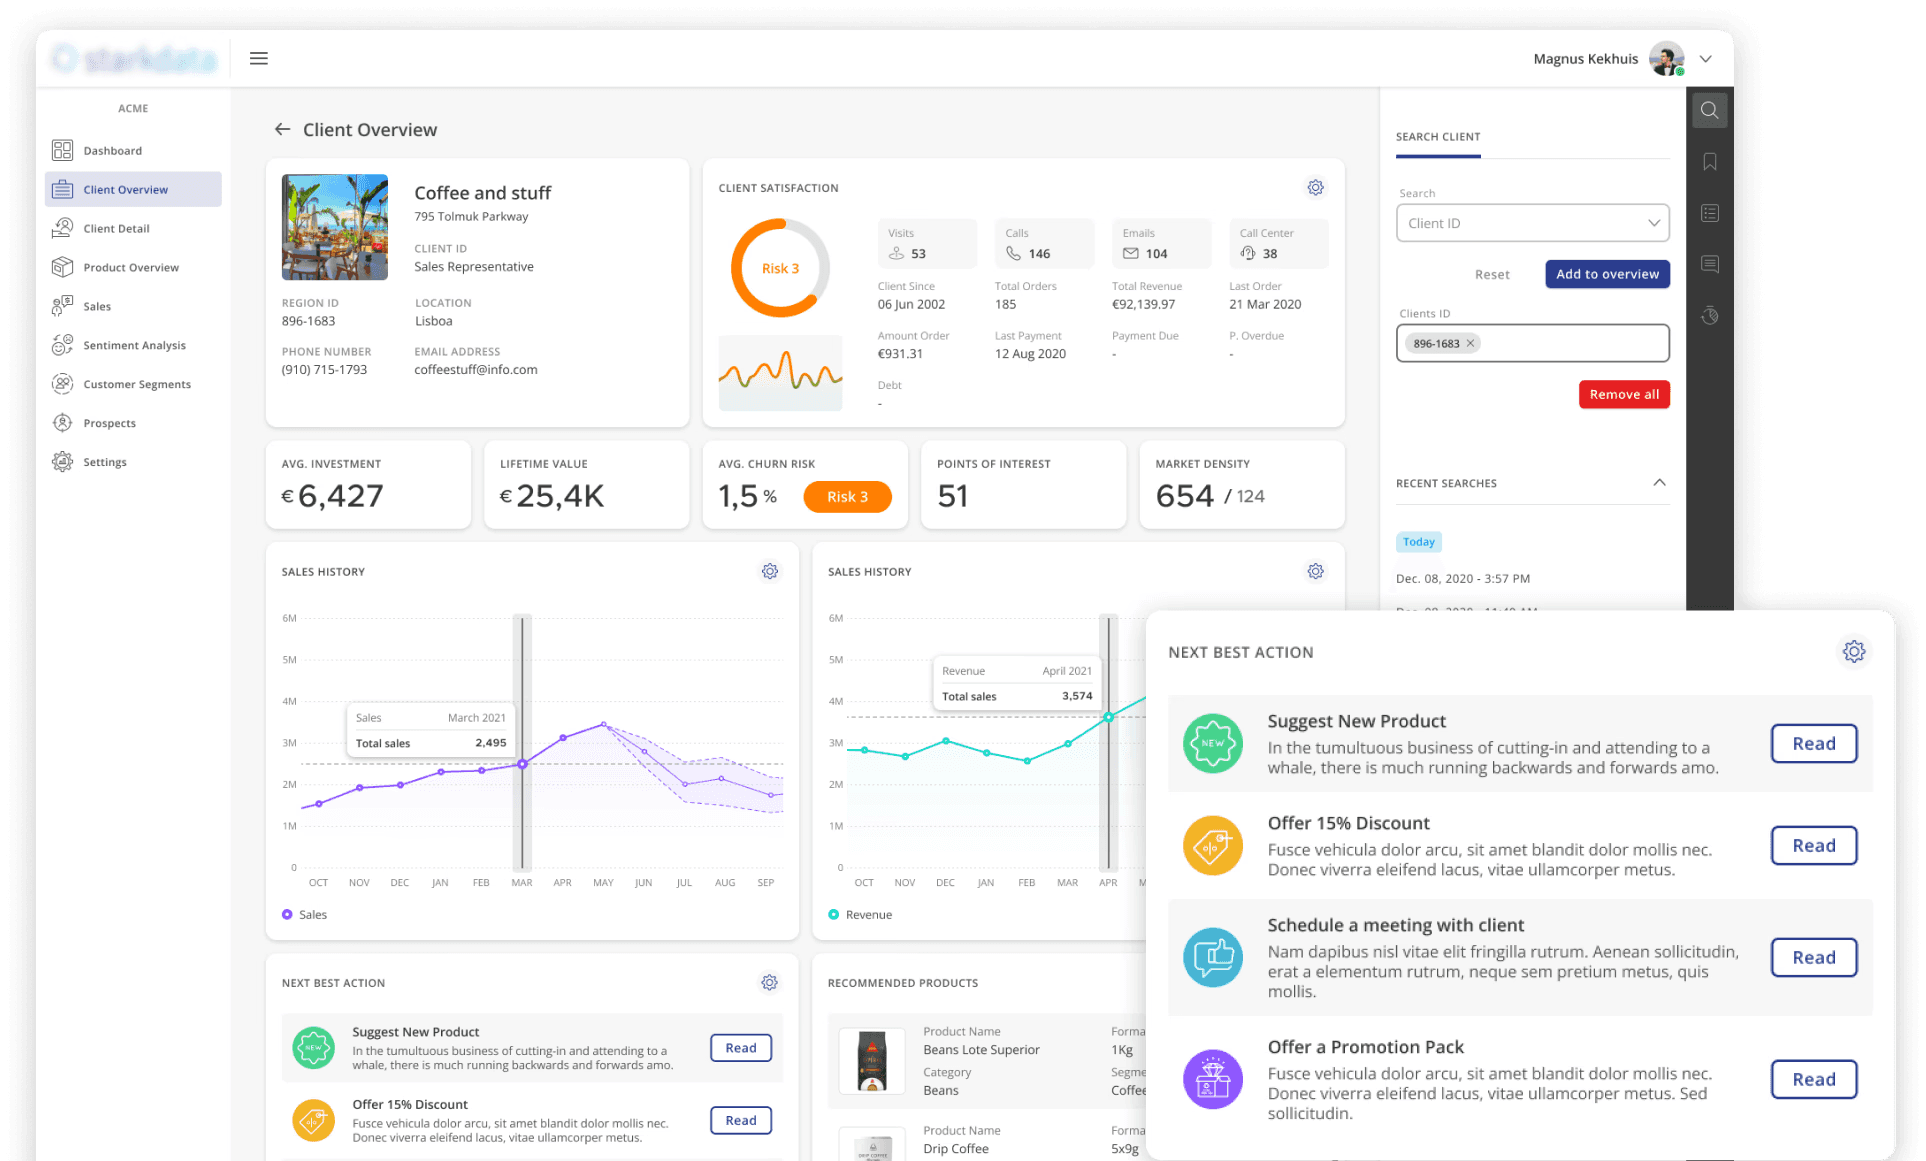This screenshot has height=1161, width=1926.
Task: Click the red Remove all button
Action: (1623, 394)
